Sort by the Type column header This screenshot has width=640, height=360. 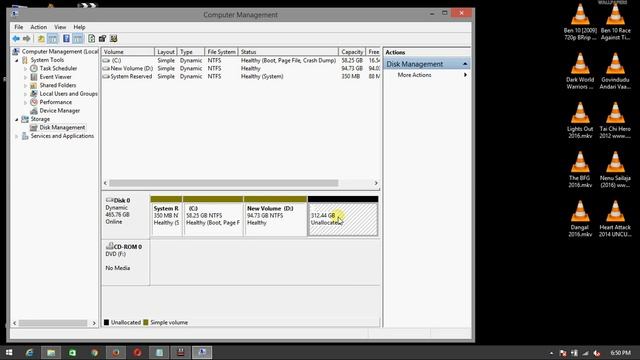[191, 52]
